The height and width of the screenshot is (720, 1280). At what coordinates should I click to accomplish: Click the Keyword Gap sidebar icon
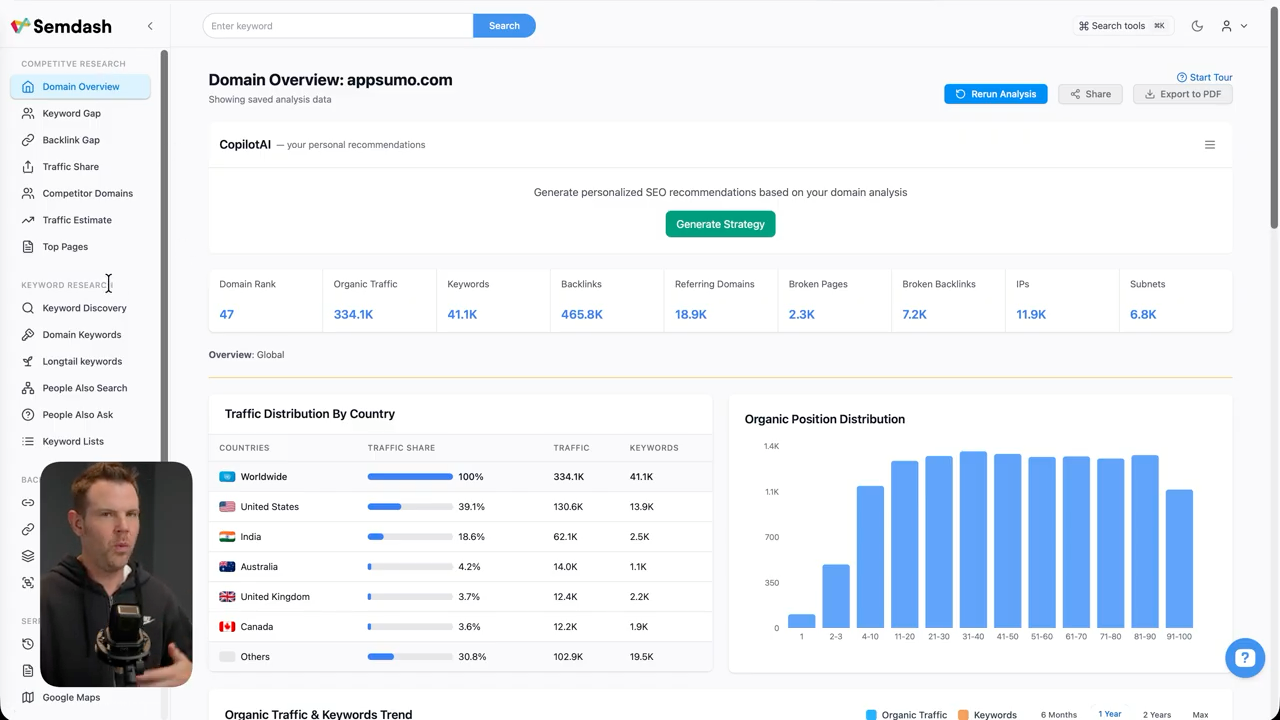pyautogui.click(x=28, y=113)
